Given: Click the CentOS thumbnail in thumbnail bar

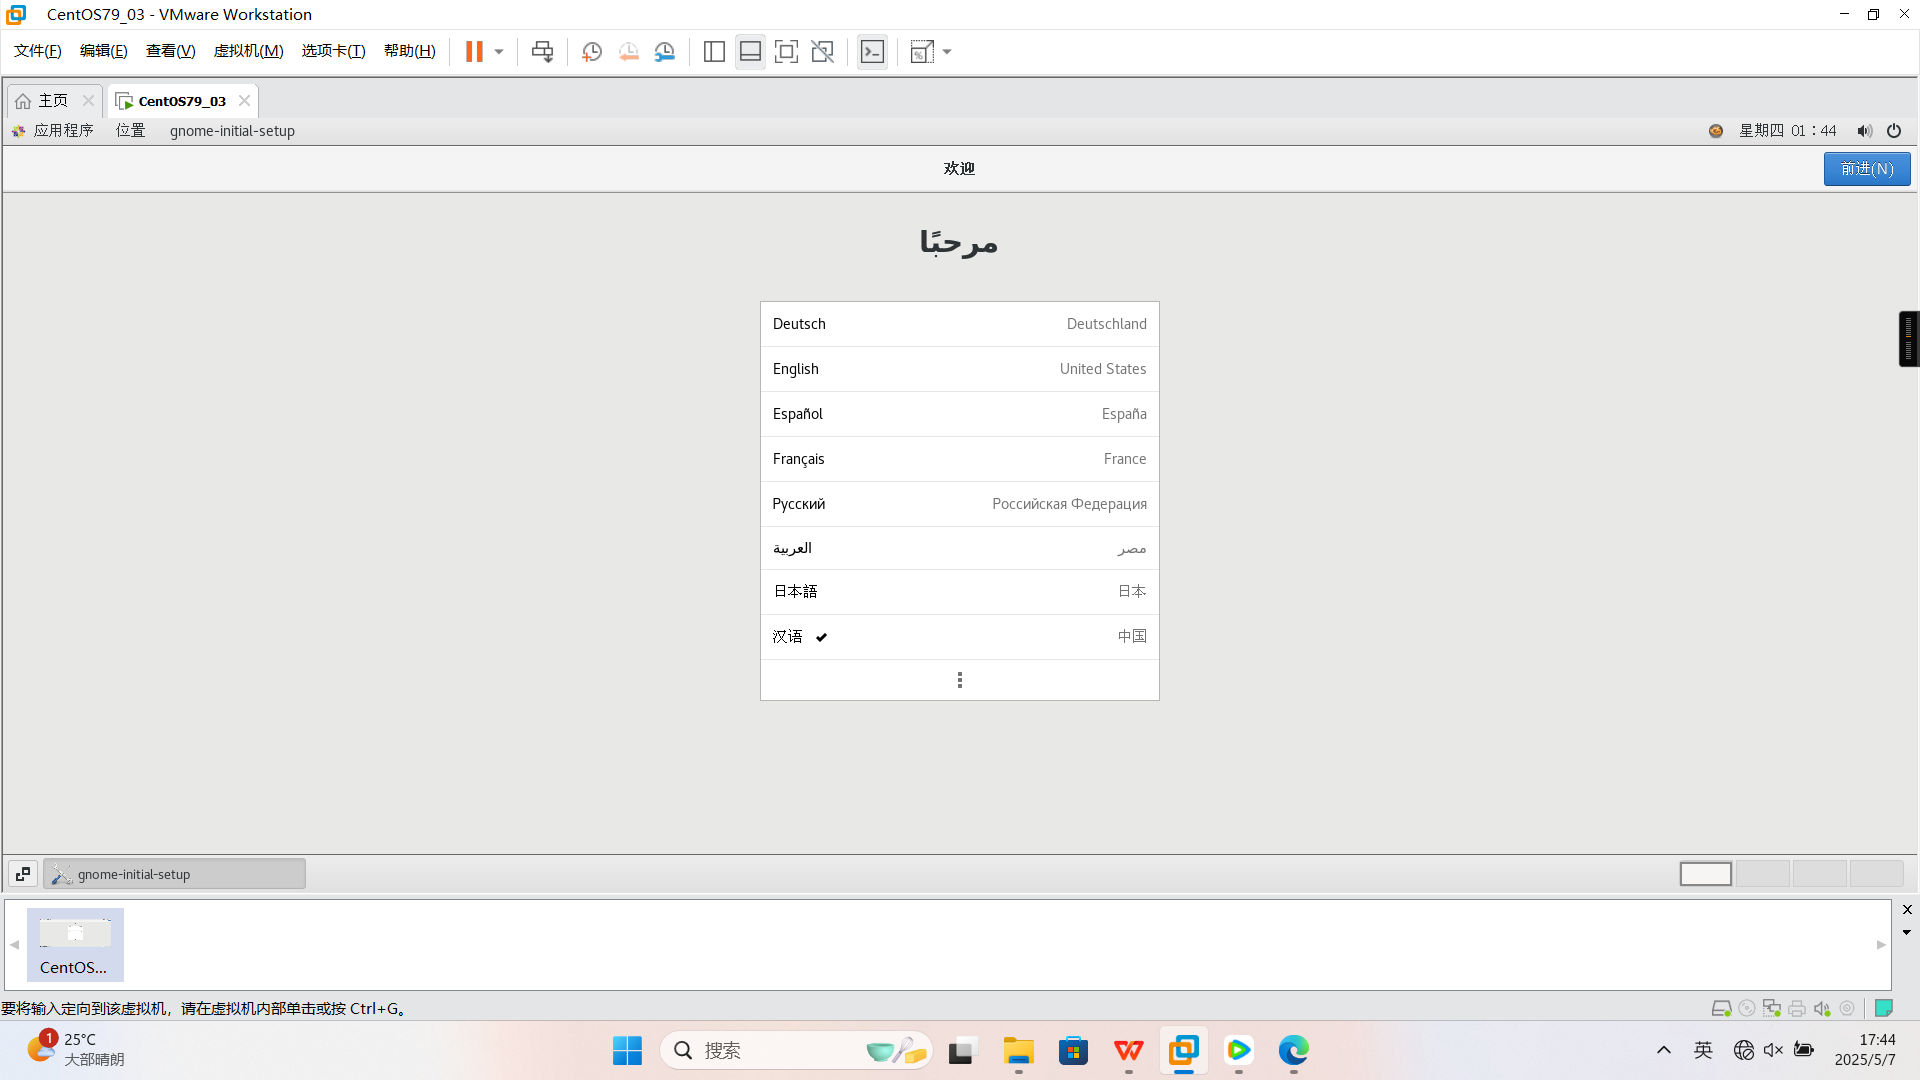Looking at the screenshot, I should (75, 945).
